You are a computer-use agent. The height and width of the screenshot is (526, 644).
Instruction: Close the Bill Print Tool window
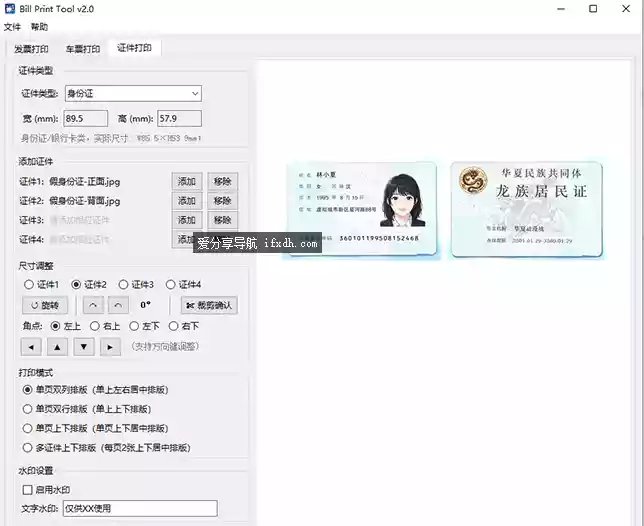click(x=626, y=9)
